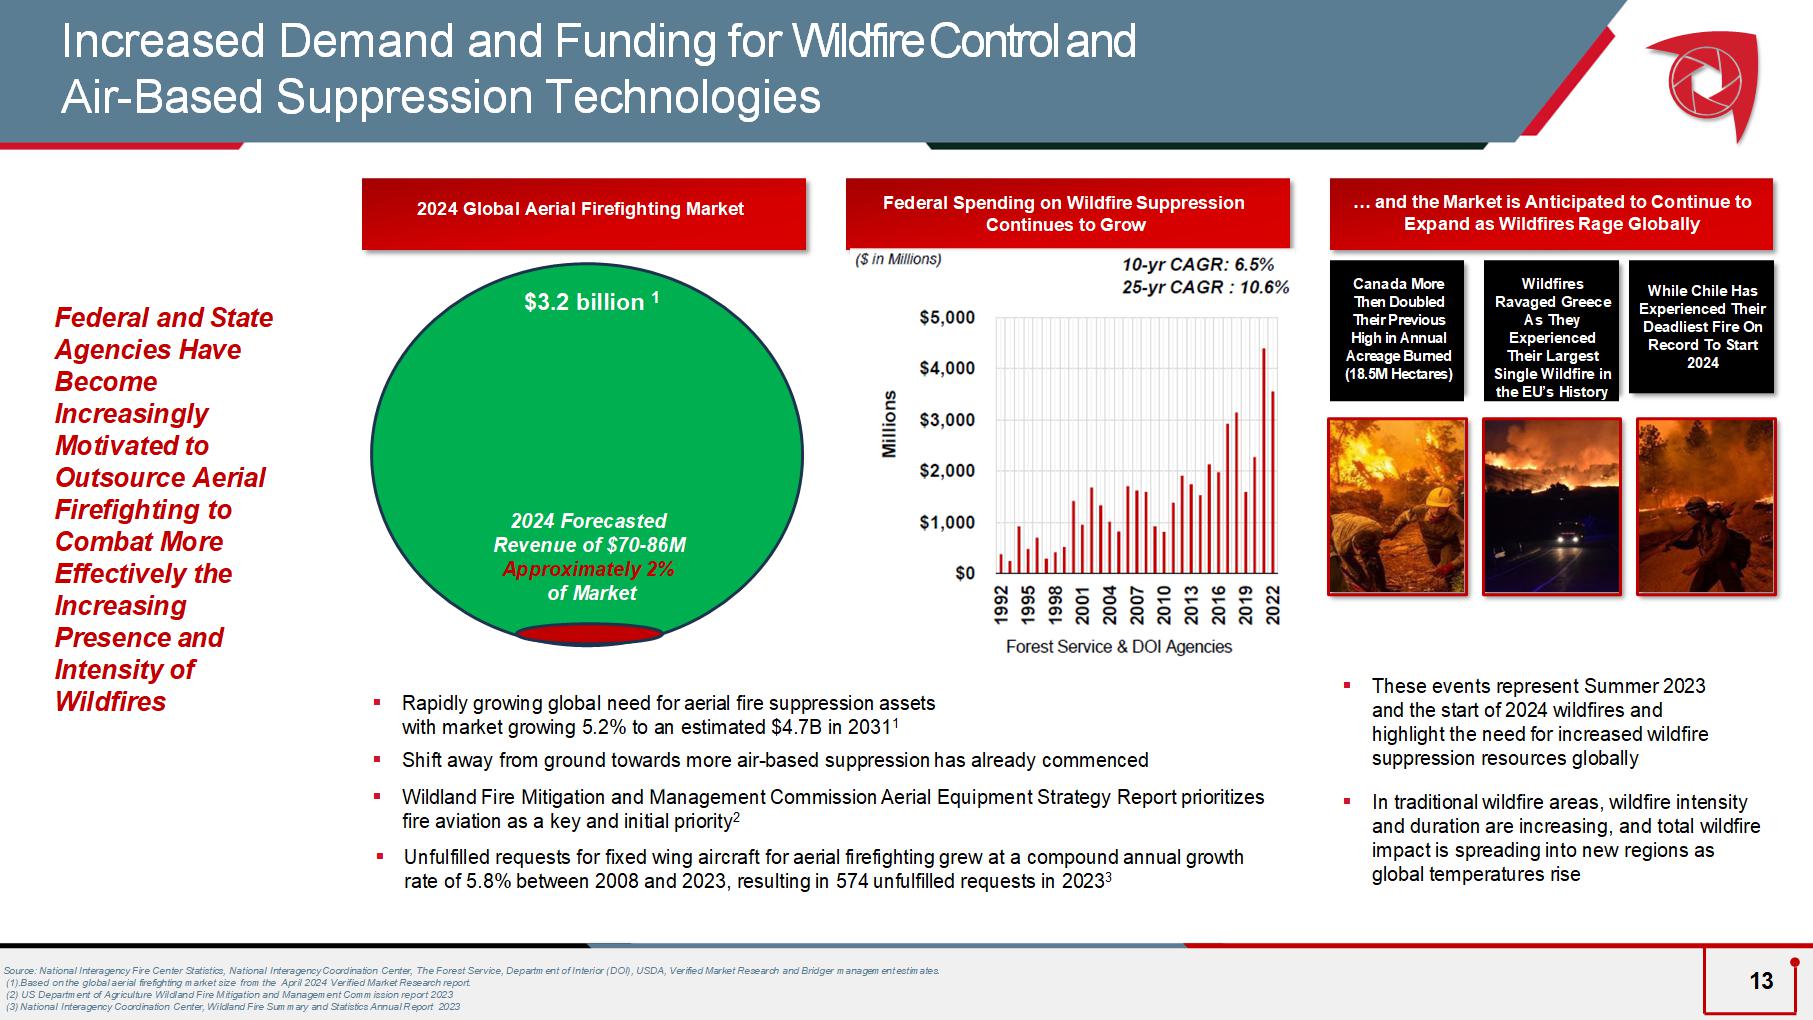
Task: Click the green market circle's '$3.2 billion' label
Action: click(x=591, y=302)
